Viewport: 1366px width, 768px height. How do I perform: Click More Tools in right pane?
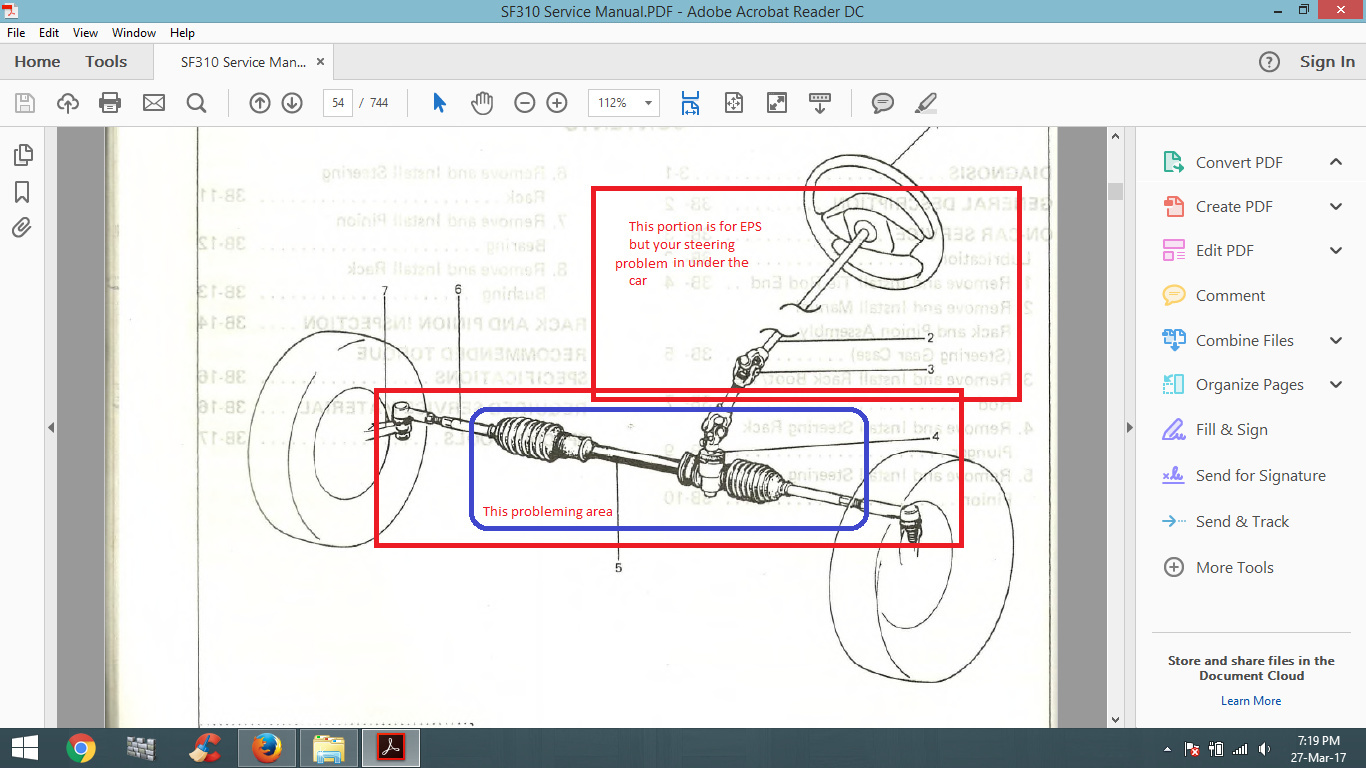click(1234, 567)
